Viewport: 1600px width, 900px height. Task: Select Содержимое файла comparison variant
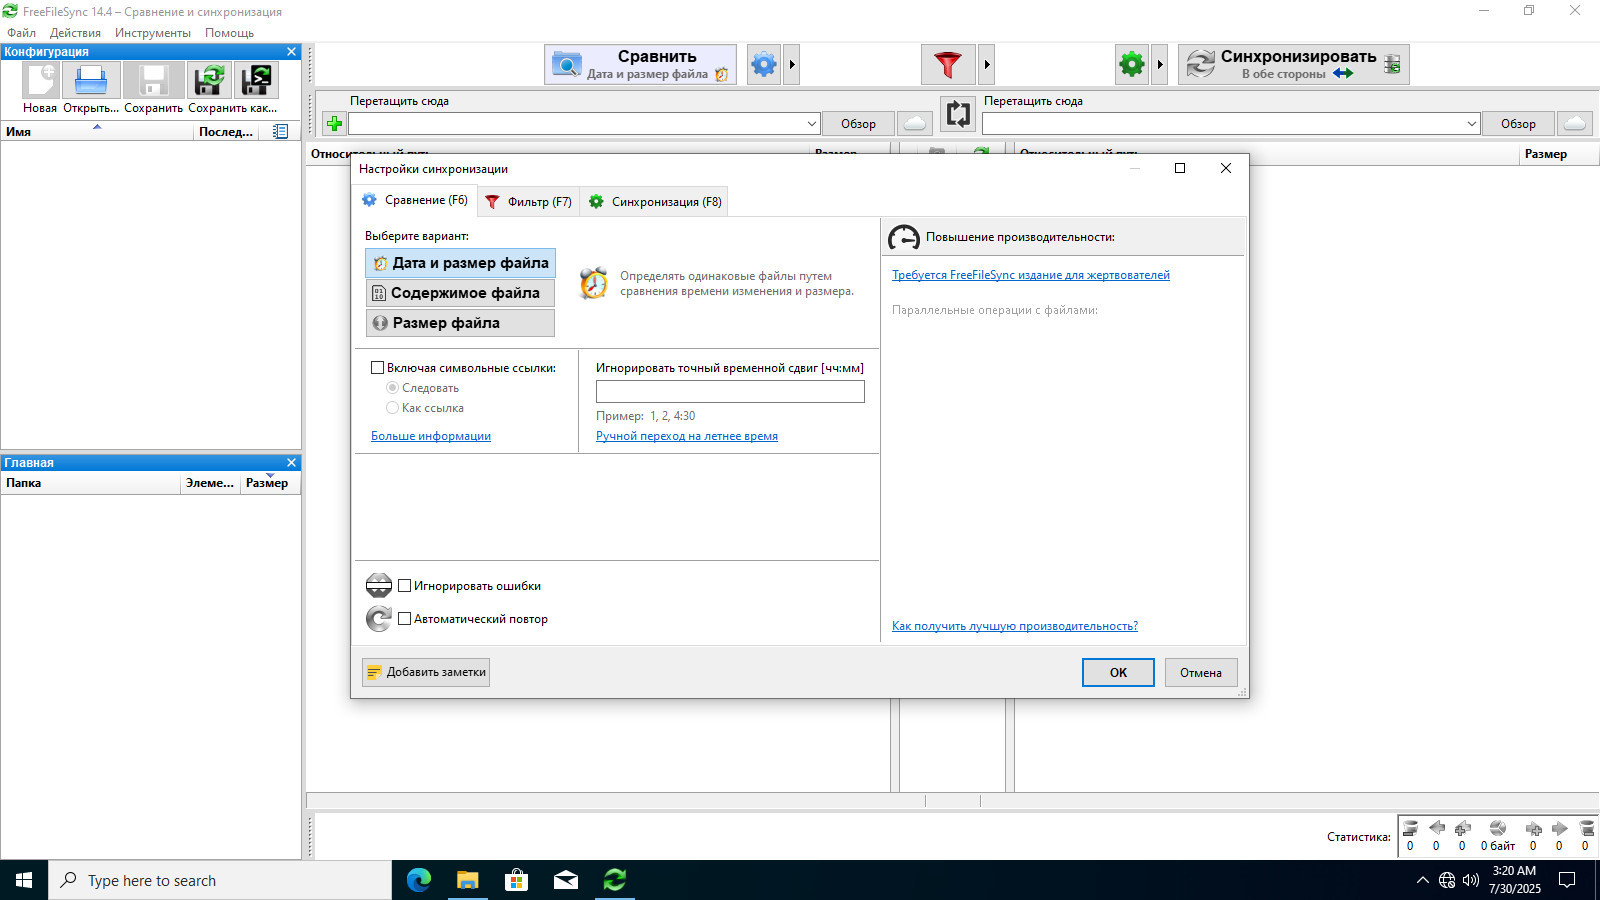(460, 293)
